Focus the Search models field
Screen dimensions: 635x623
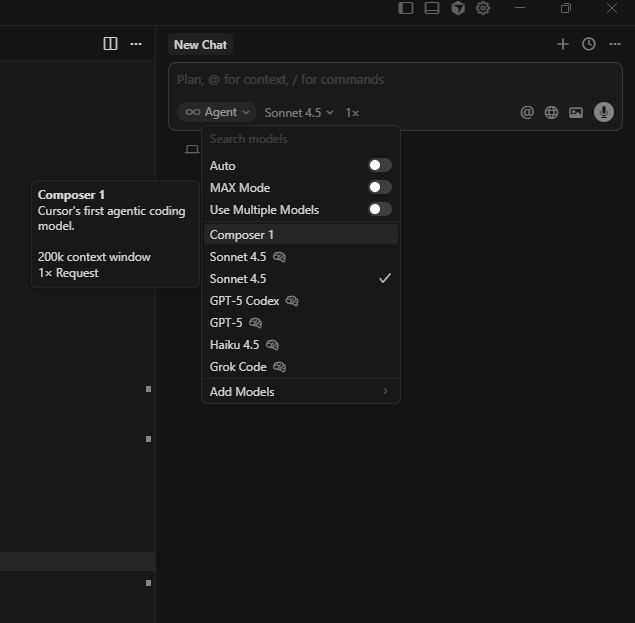301,139
